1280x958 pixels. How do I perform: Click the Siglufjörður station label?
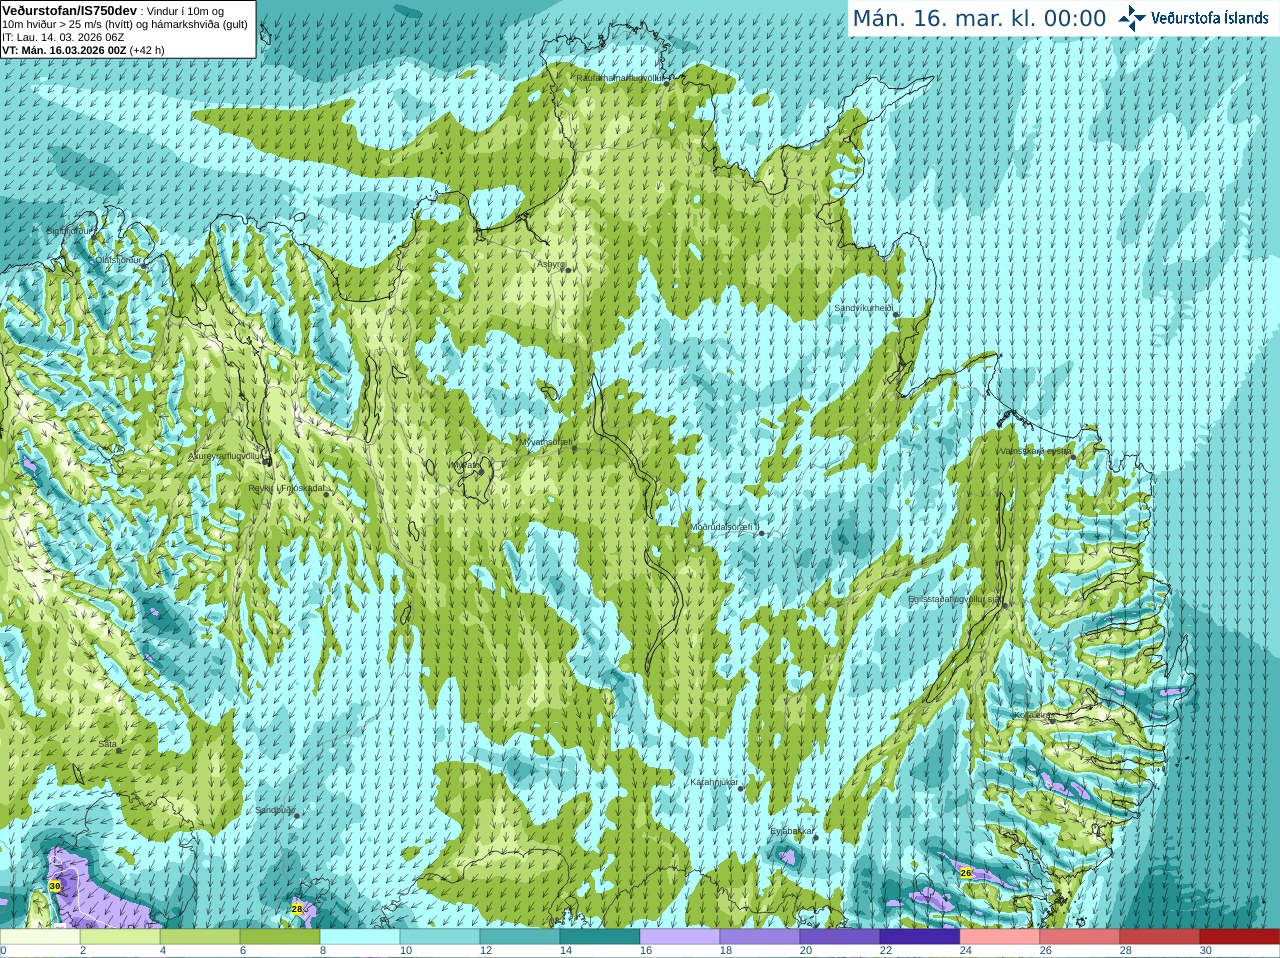[71, 230]
